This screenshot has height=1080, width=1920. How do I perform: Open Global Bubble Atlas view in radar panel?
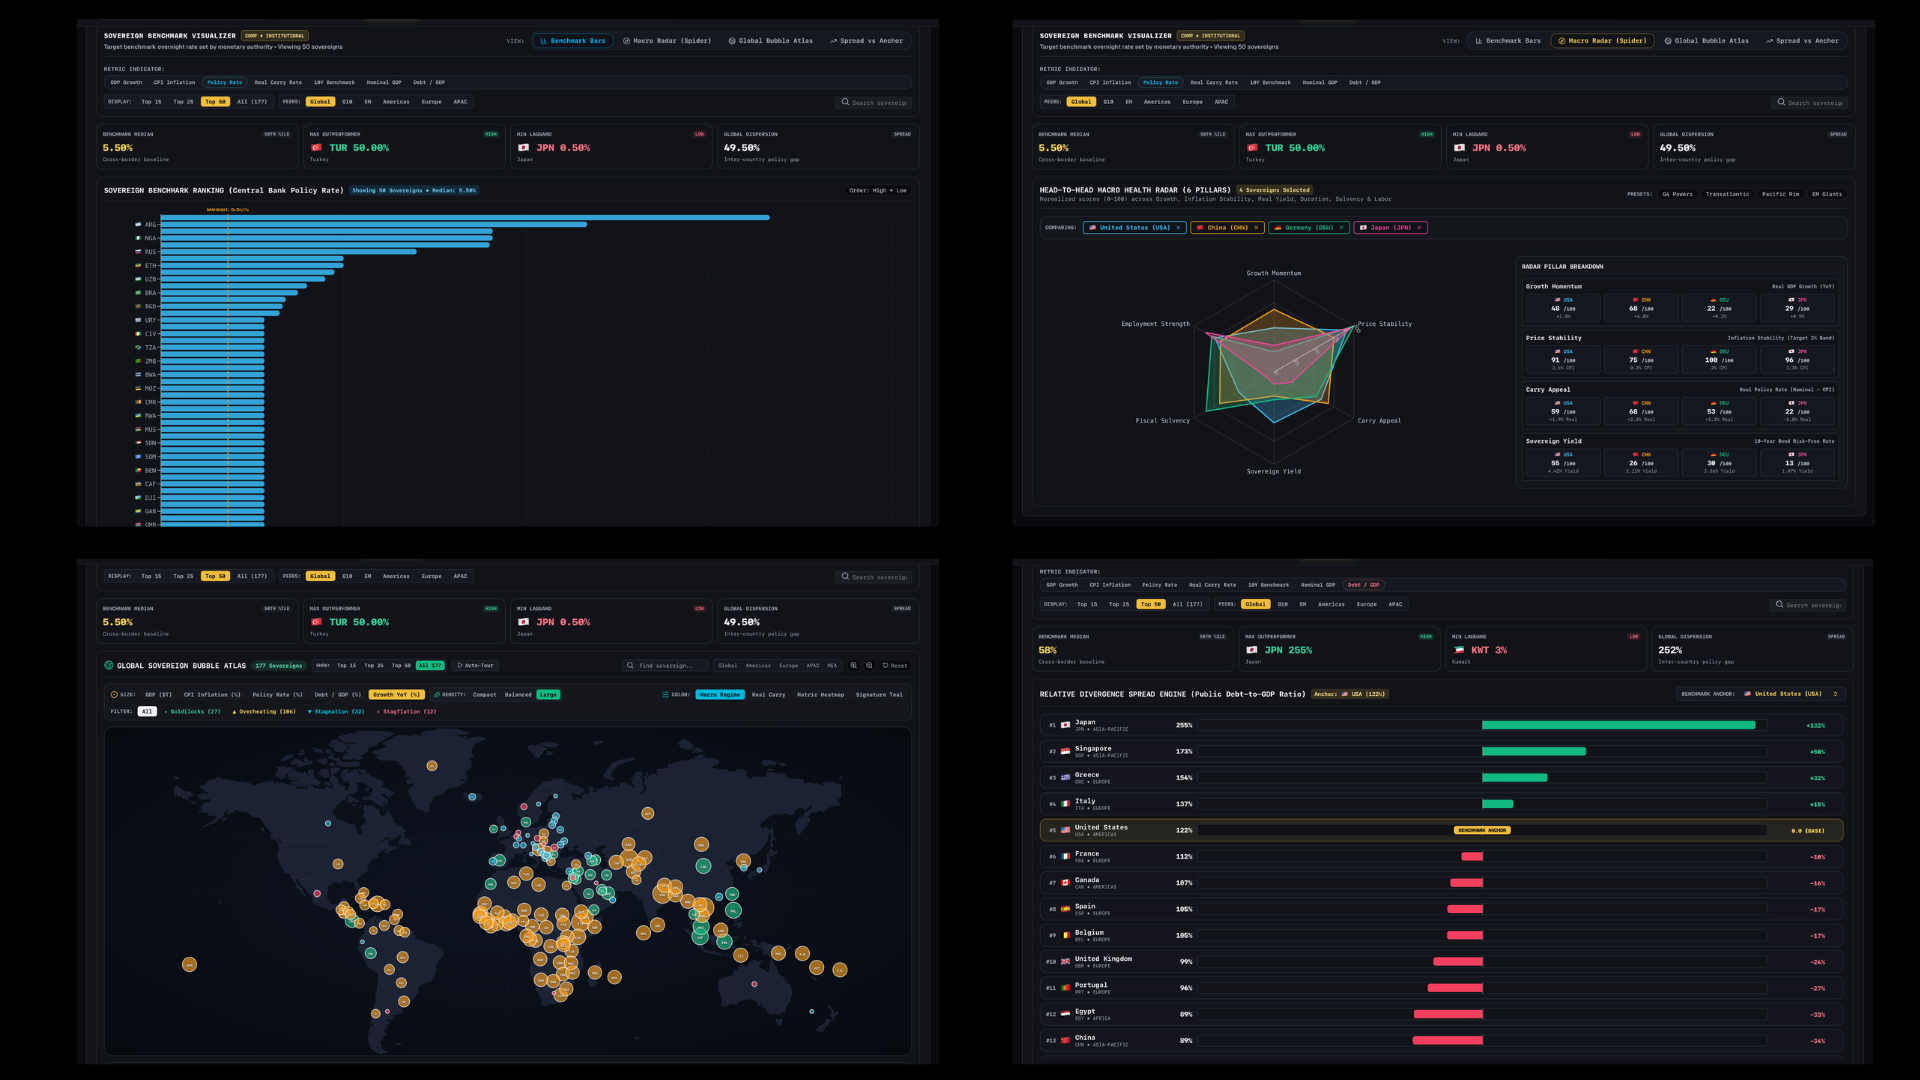click(x=1706, y=41)
